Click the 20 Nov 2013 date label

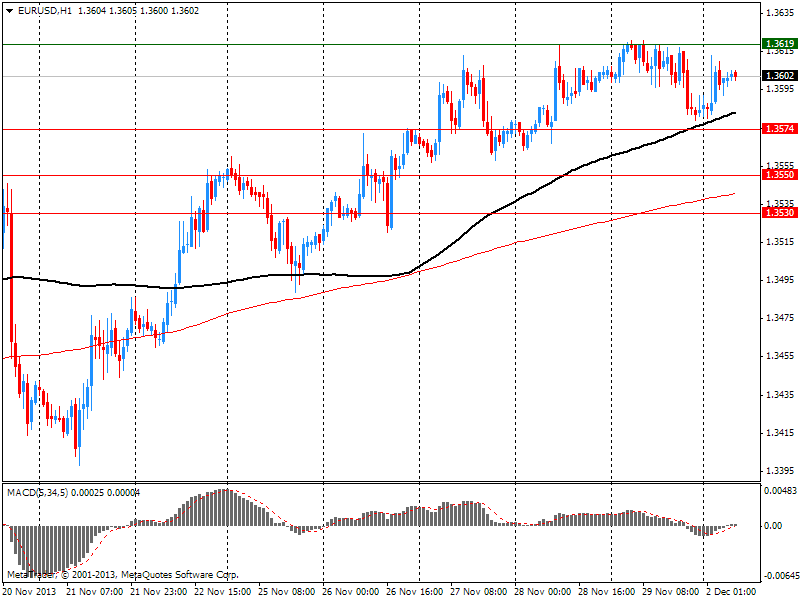click(31, 592)
